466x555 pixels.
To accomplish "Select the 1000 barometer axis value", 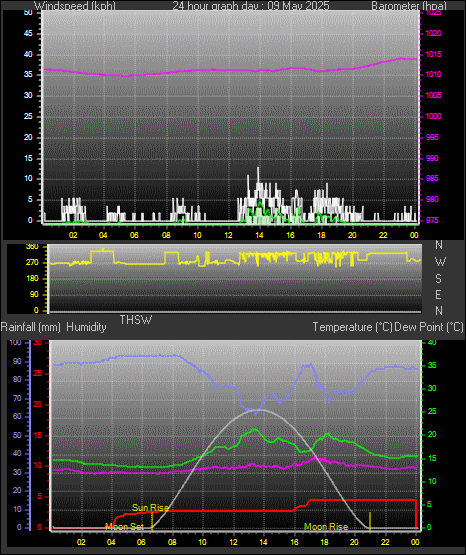I will click(x=433, y=116).
